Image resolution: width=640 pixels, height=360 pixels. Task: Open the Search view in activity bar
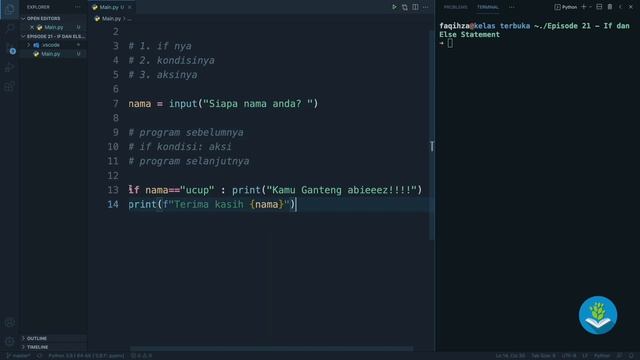click(10, 28)
